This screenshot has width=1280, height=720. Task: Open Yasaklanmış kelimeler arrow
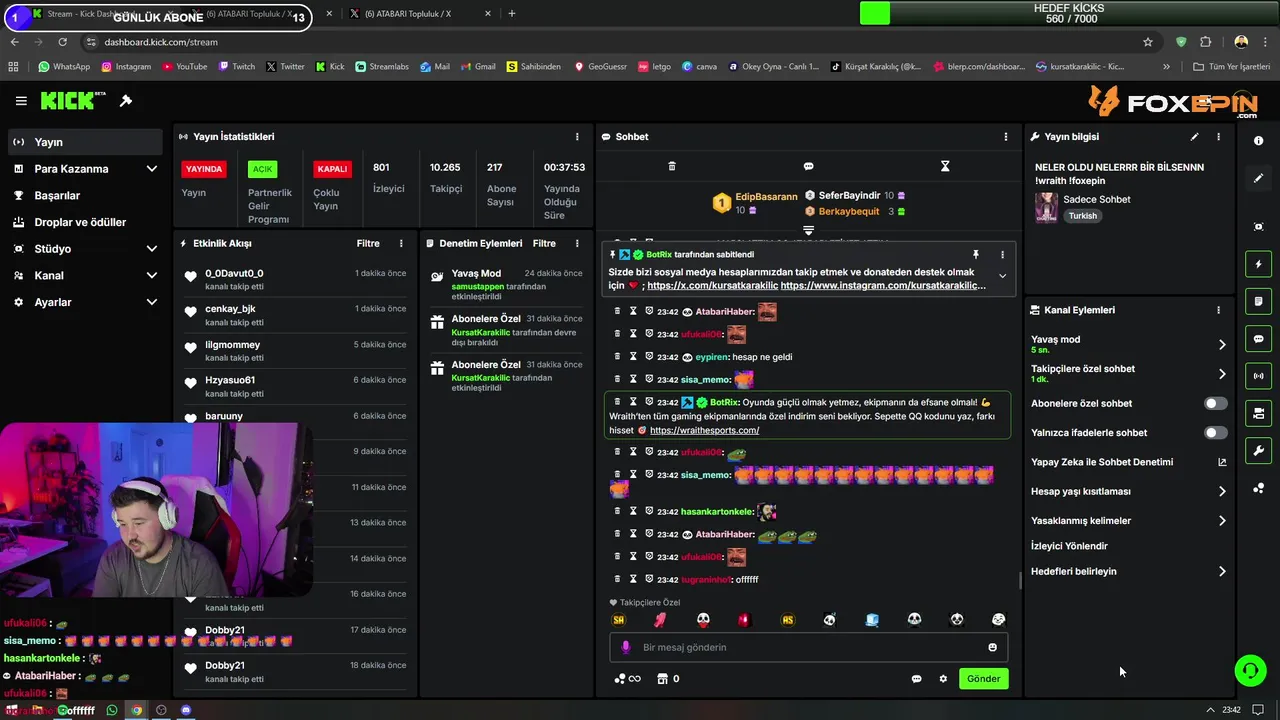click(1221, 520)
